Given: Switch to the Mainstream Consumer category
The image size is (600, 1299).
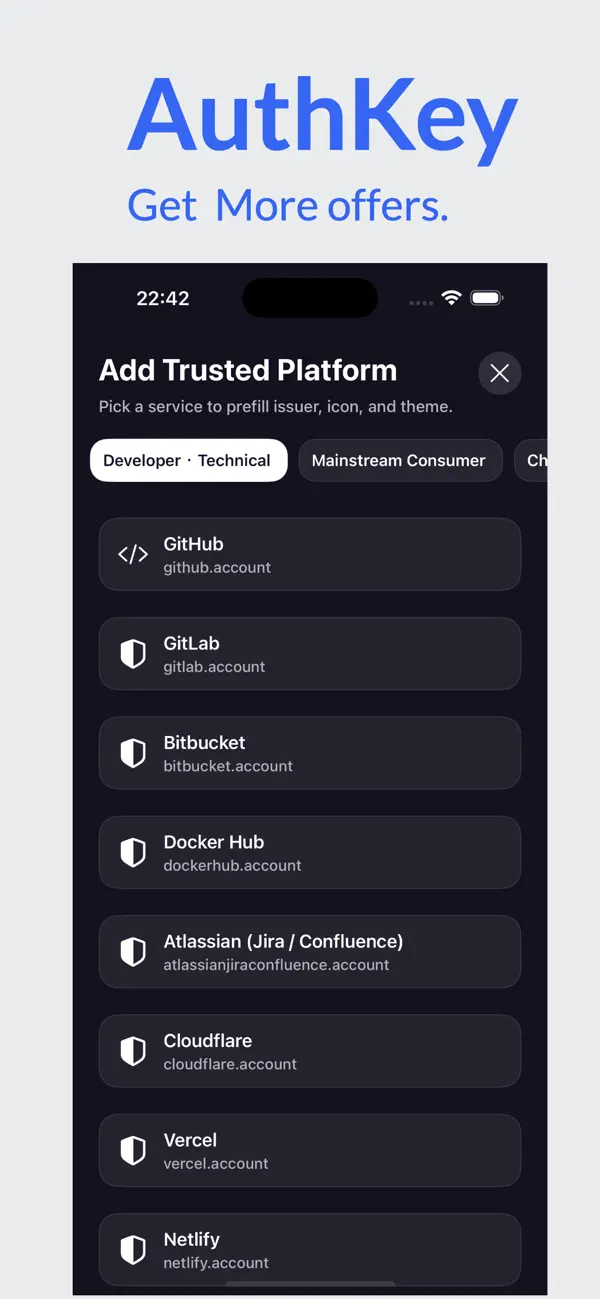Looking at the screenshot, I should coord(400,460).
